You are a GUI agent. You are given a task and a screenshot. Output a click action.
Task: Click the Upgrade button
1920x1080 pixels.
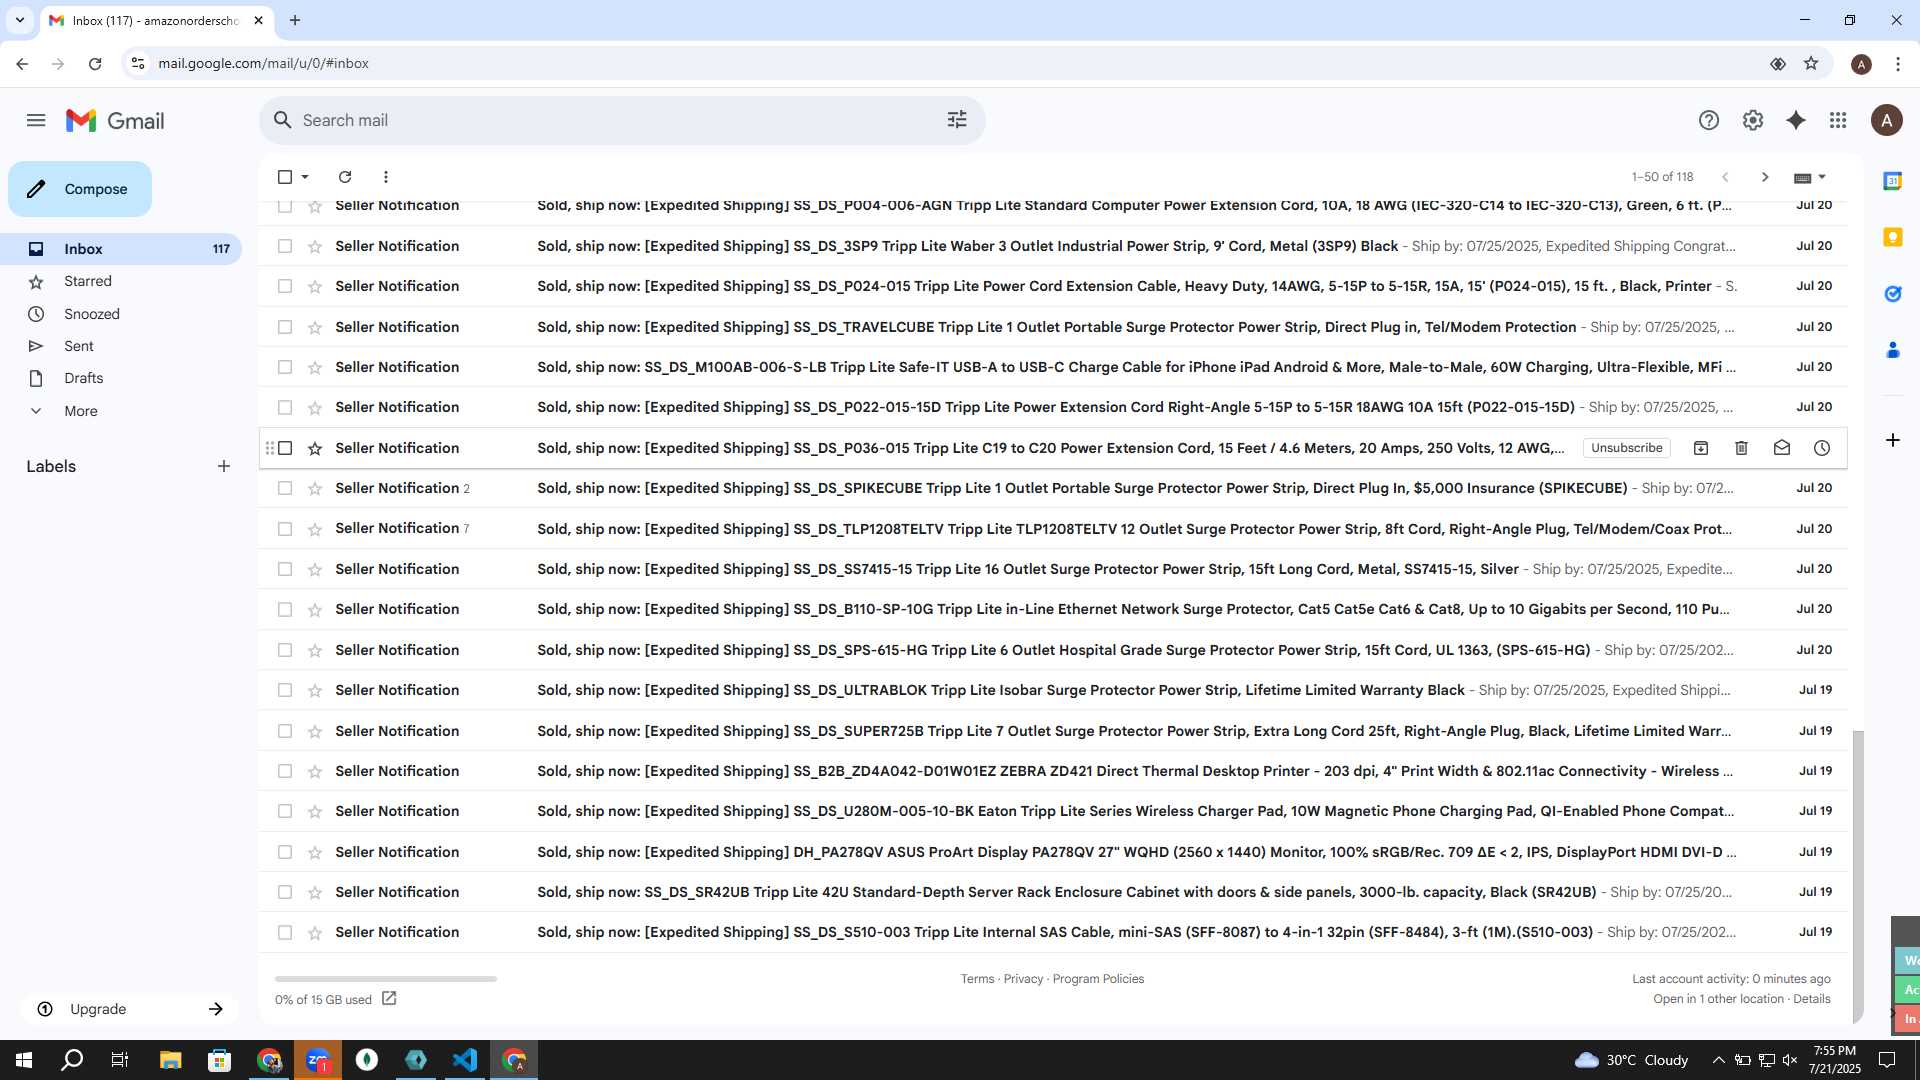click(130, 1009)
